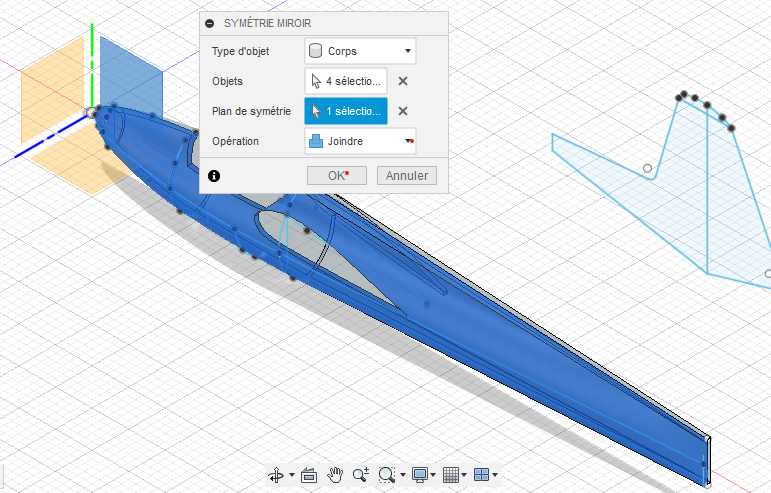Expand the Viewports dropdown arrow
The height and width of the screenshot is (493, 771).
[x=495, y=475]
